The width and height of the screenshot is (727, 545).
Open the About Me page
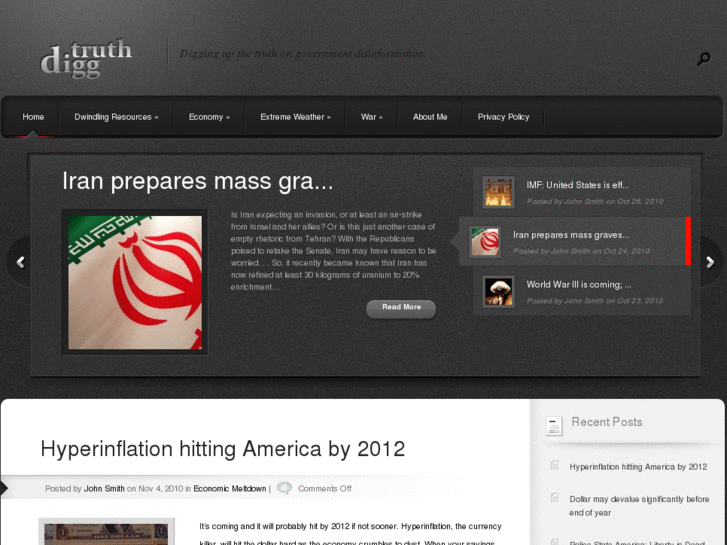[430, 117]
